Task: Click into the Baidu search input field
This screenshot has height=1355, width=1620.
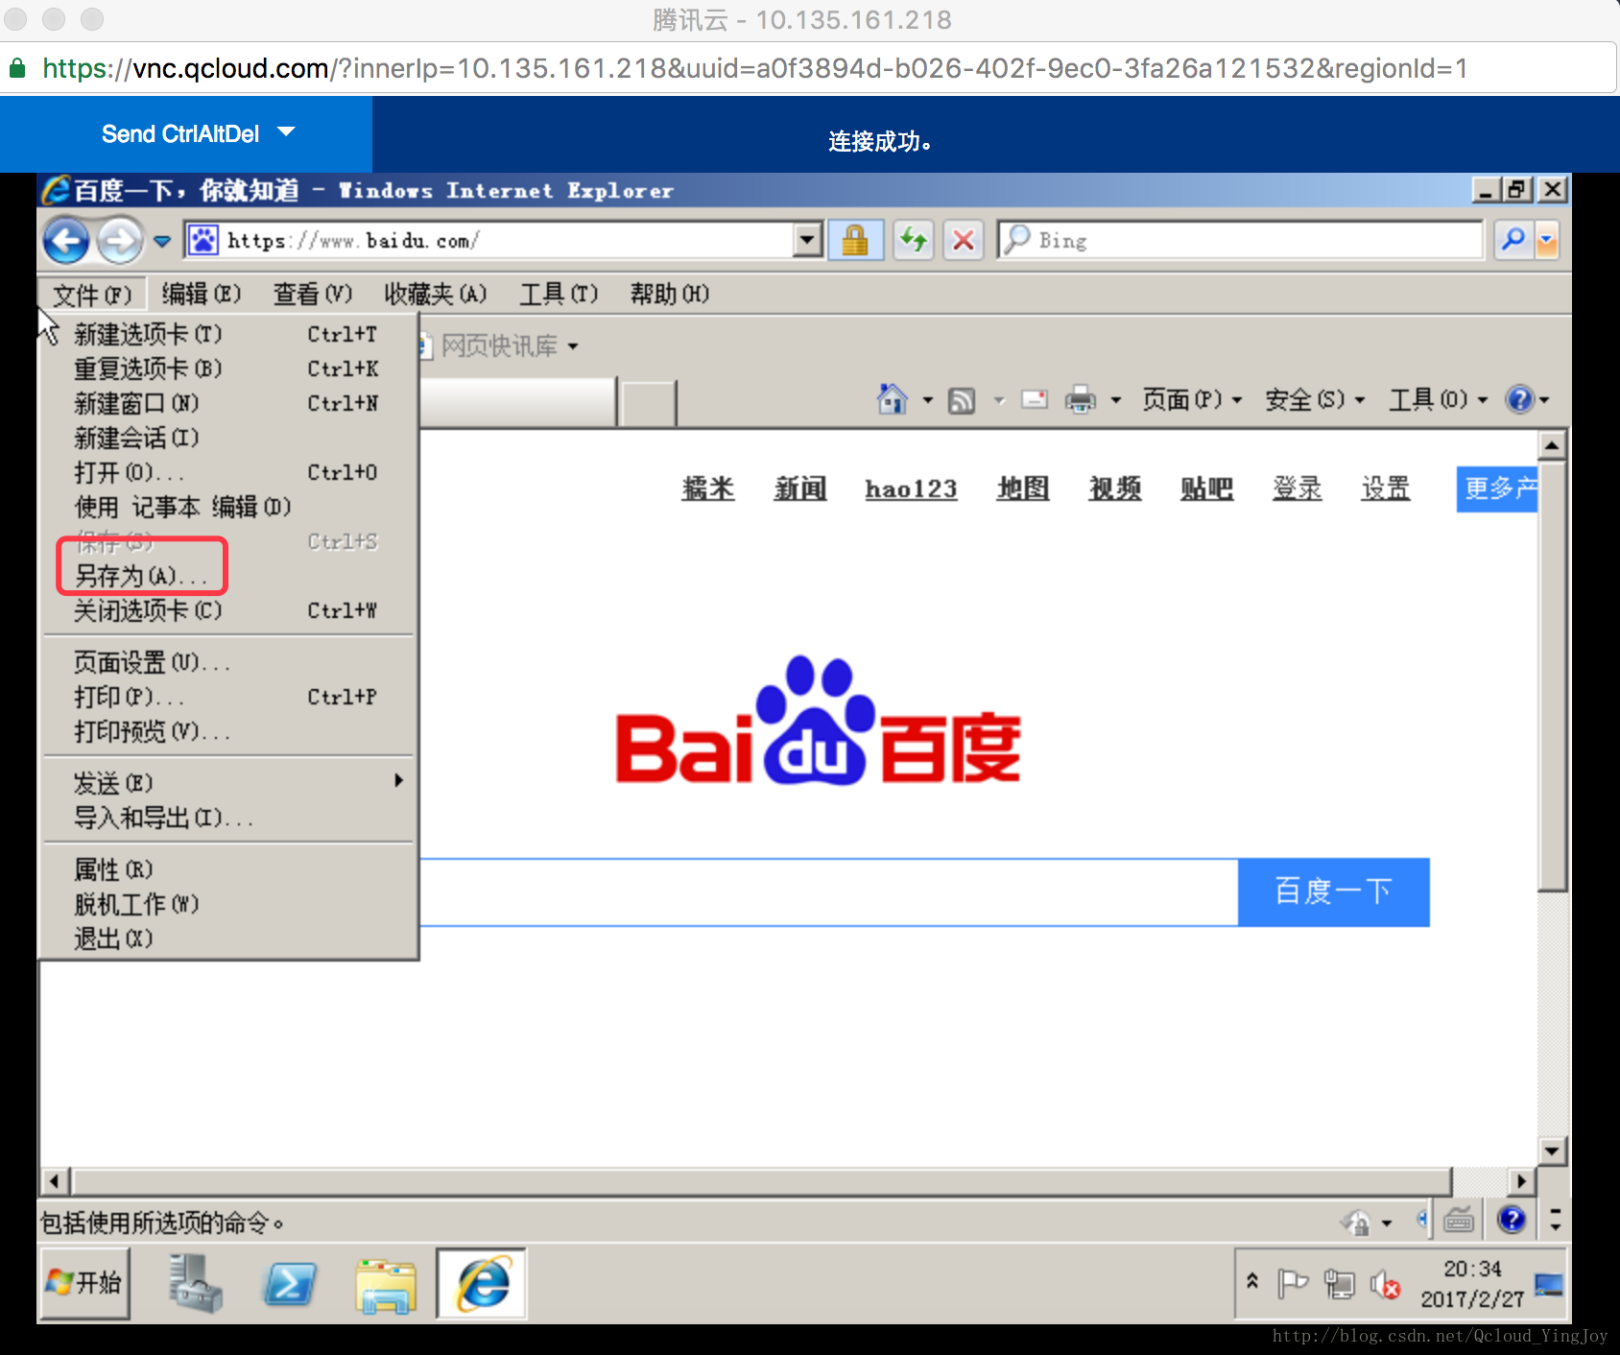Action: [x=829, y=892]
